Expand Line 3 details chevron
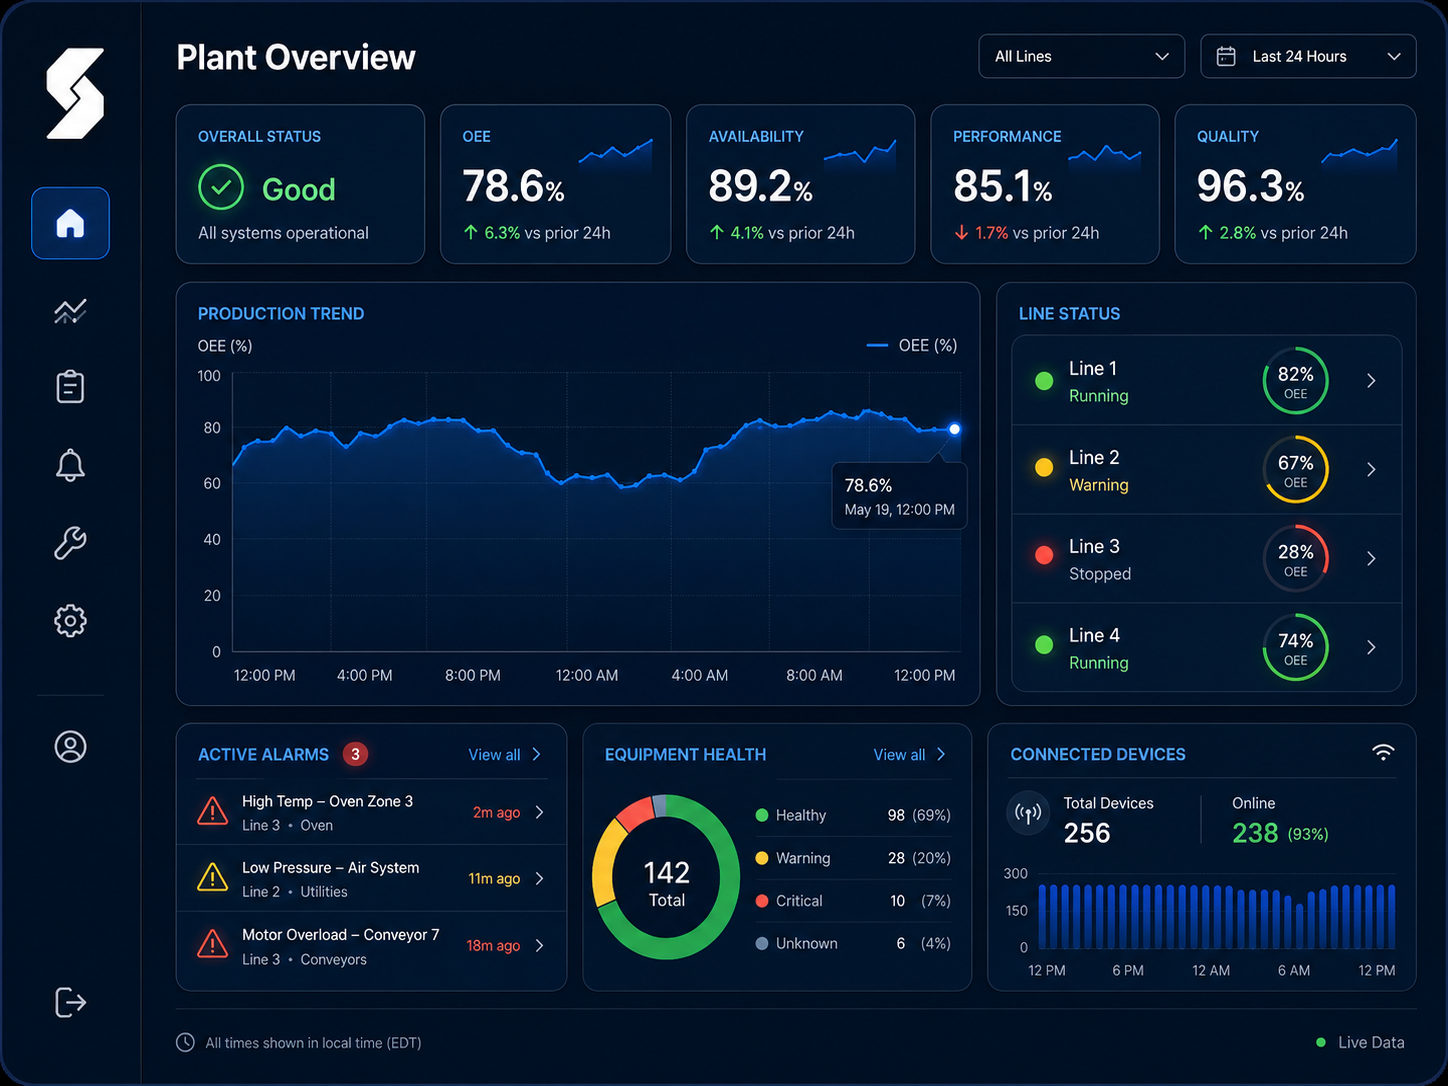This screenshot has width=1448, height=1086. [1371, 558]
